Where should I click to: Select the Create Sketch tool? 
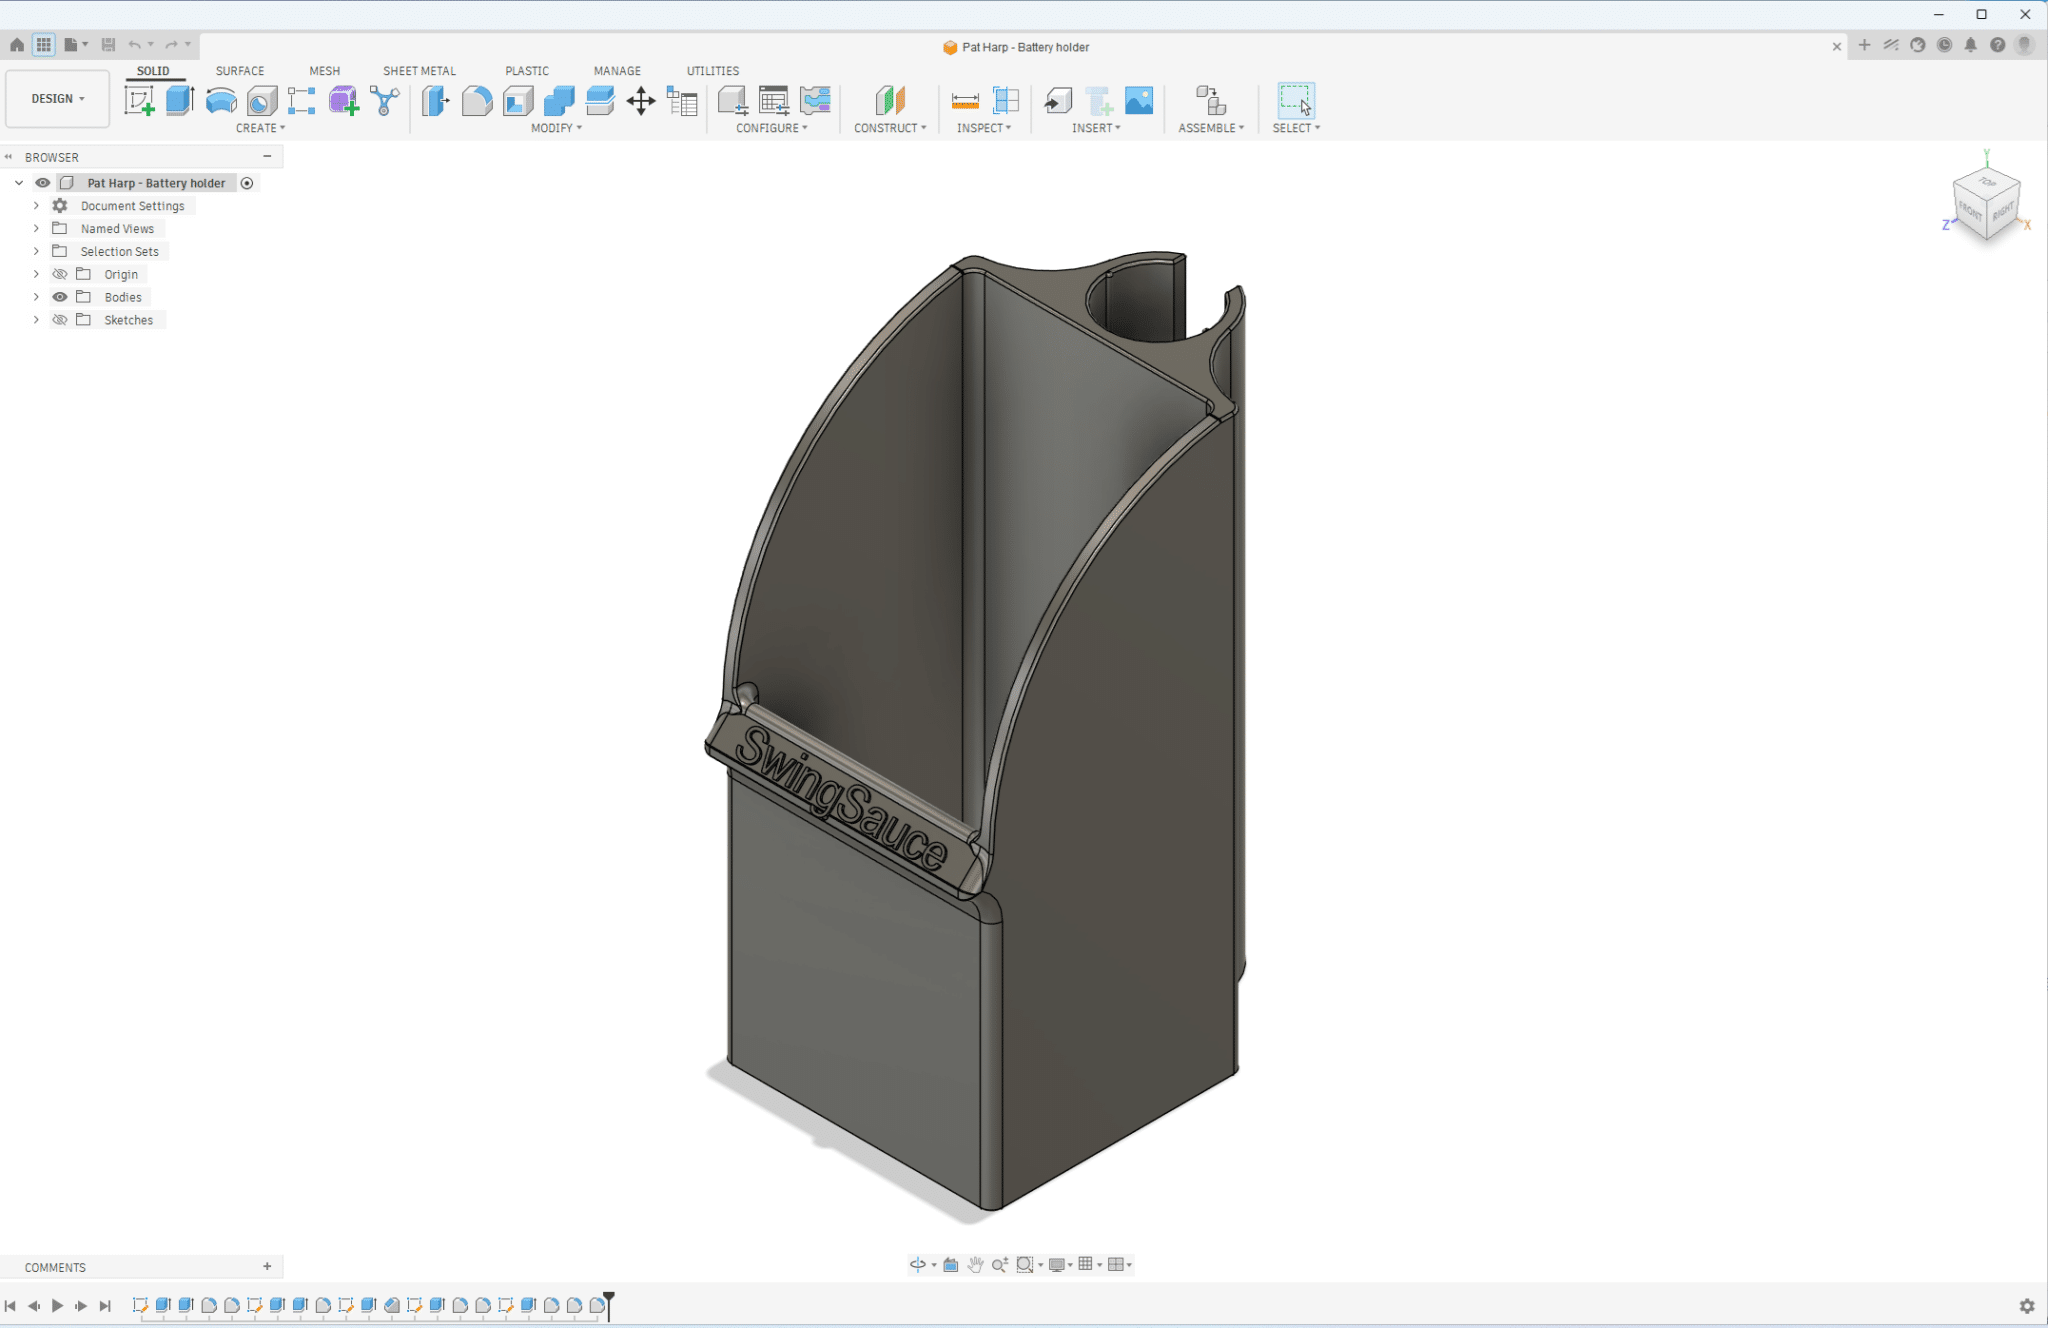(139, 100)
